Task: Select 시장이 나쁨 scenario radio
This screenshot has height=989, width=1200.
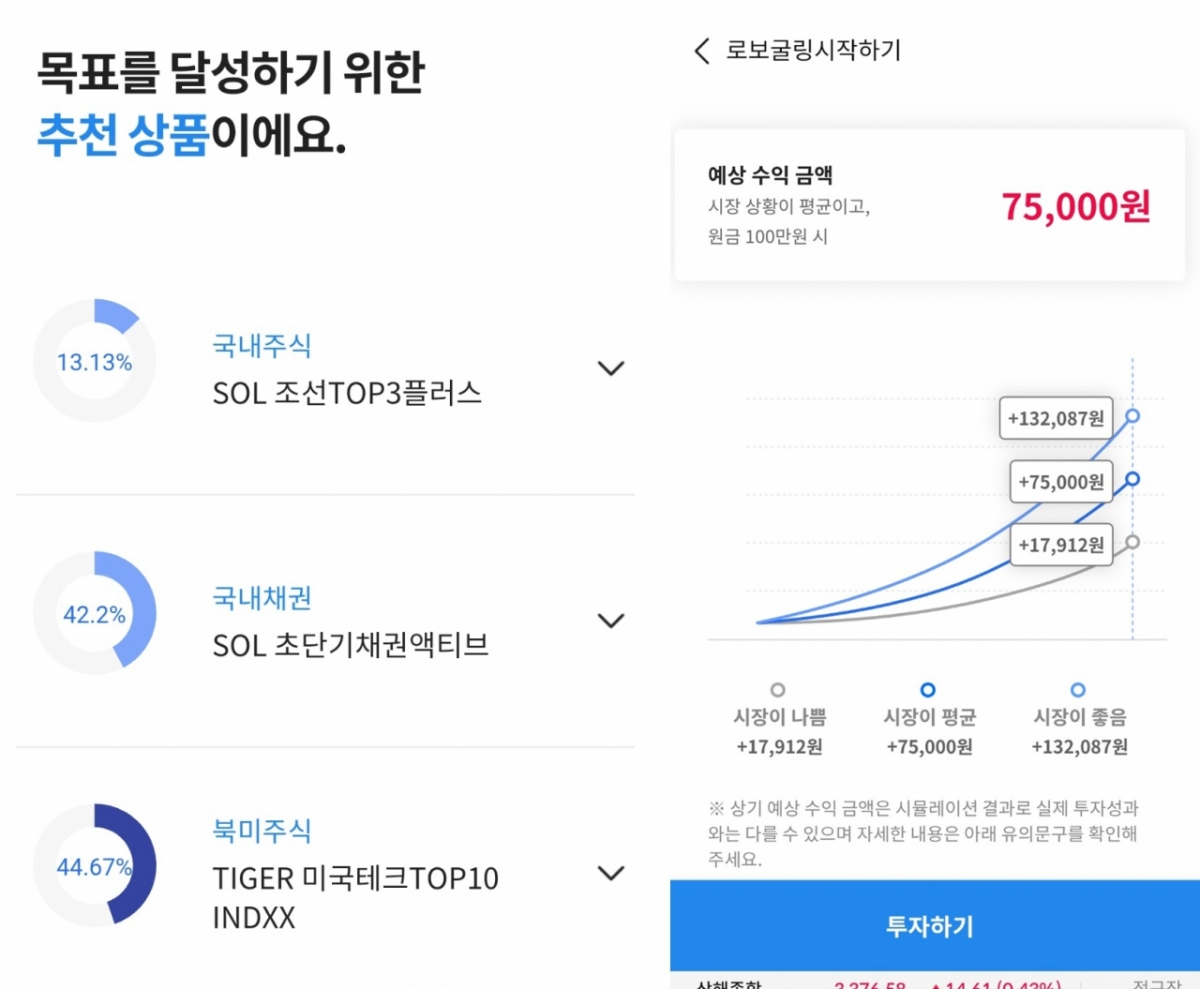Action: pos(778,690)
